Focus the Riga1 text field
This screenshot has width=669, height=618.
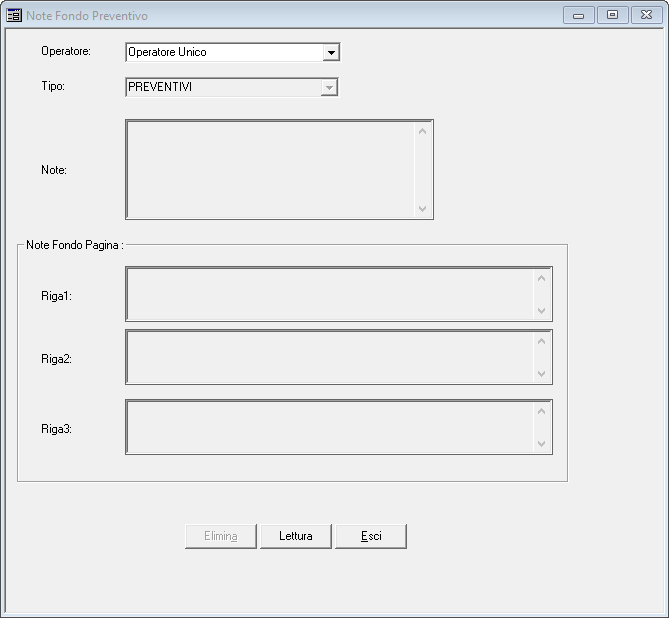[330, 294]
